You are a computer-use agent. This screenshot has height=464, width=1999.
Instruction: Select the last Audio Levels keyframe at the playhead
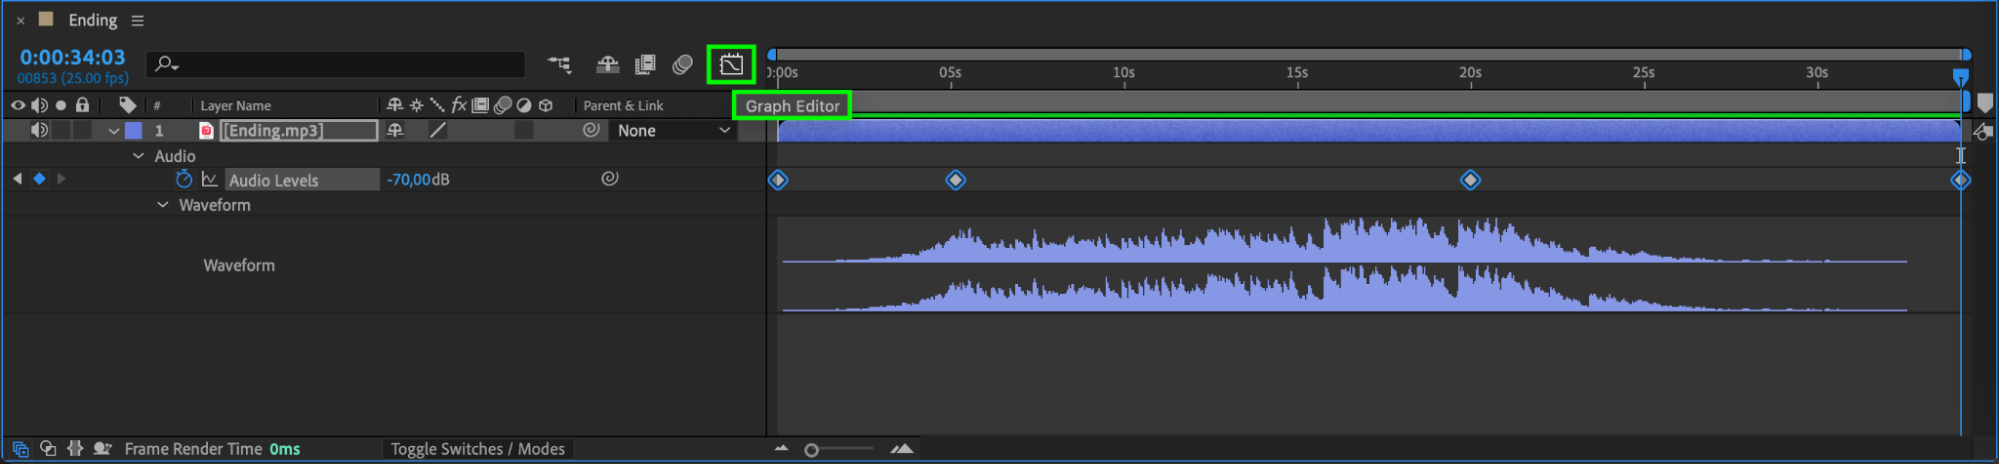pyautogui.click(x=1960, y=180)
